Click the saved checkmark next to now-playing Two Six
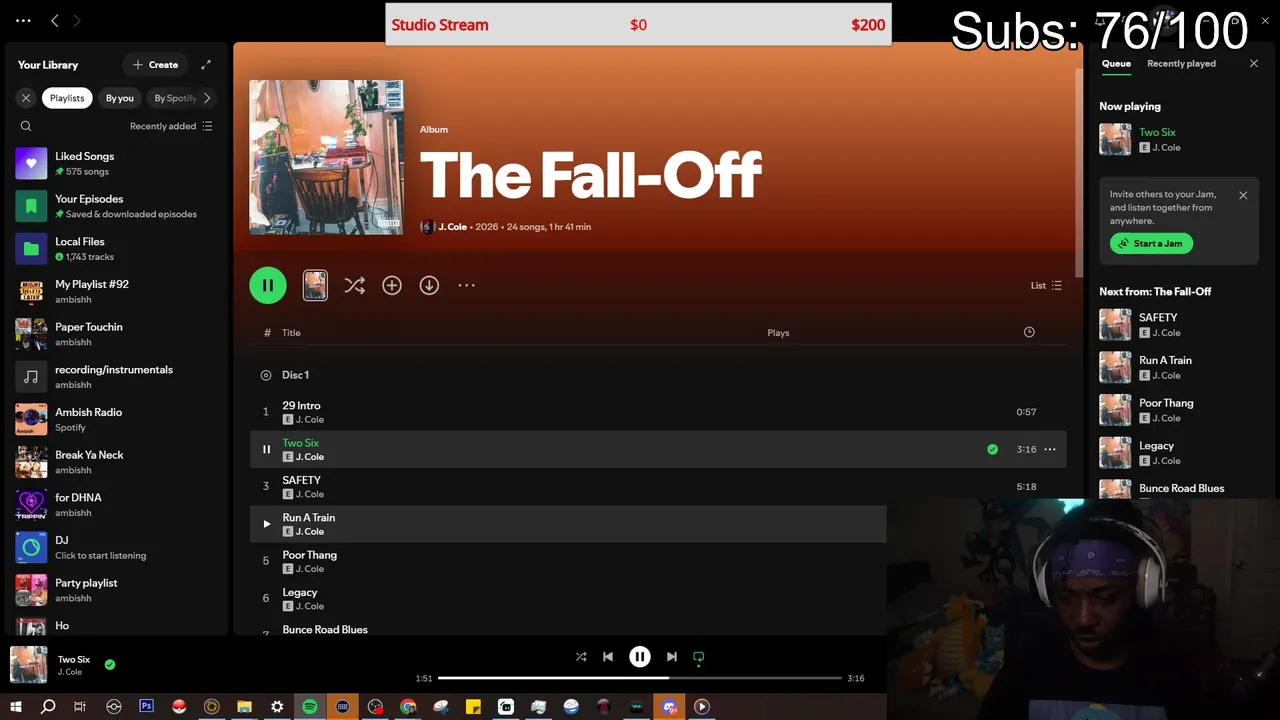This screenshot has width=1280, height=720. [110, 664]
